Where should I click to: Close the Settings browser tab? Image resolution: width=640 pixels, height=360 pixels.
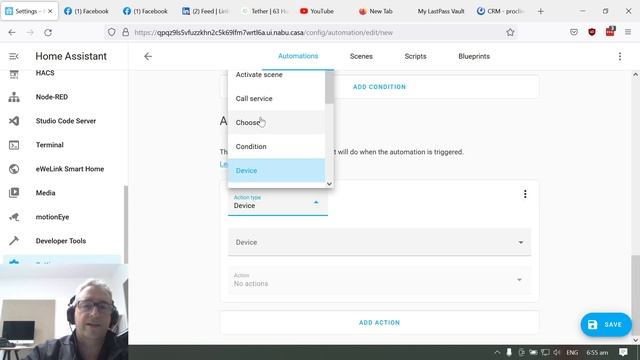pyautogui.click(x=50, y=11)
